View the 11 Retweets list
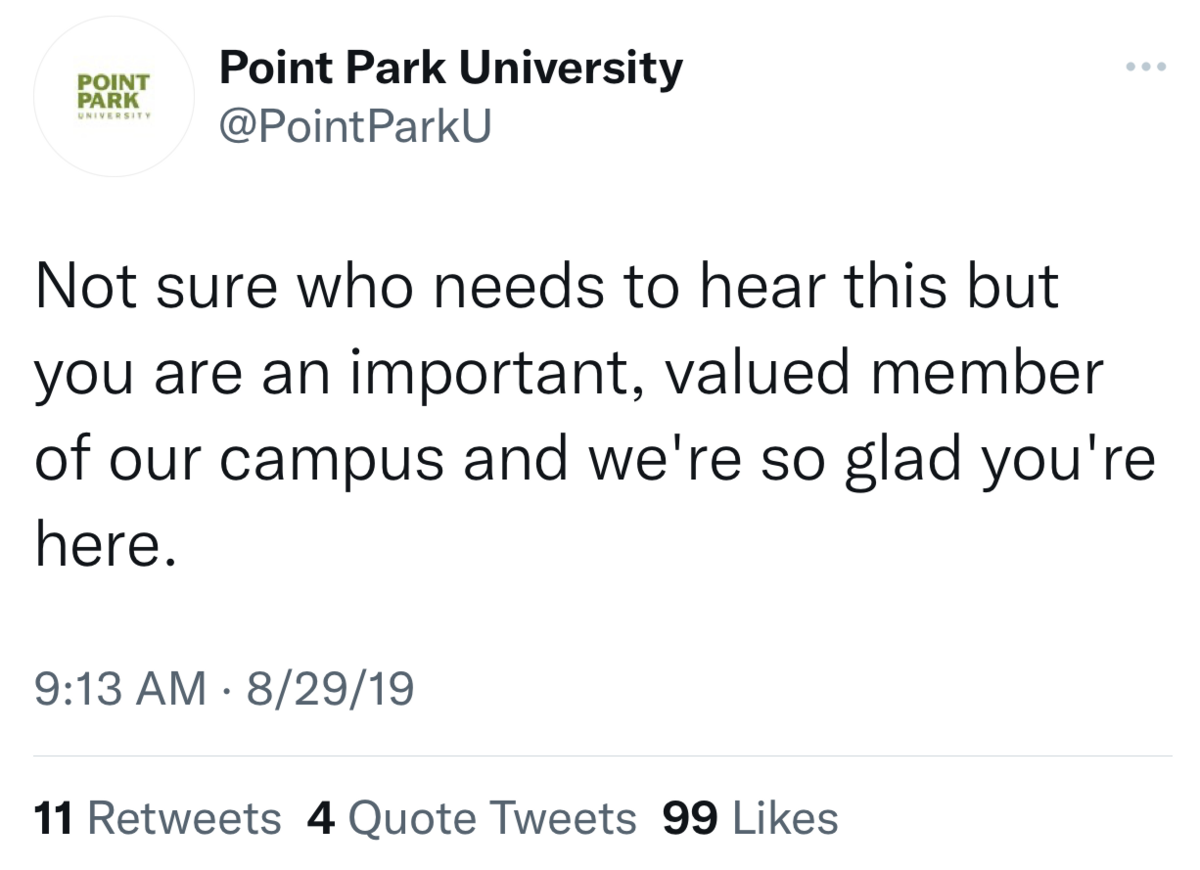 pos(158,818)
